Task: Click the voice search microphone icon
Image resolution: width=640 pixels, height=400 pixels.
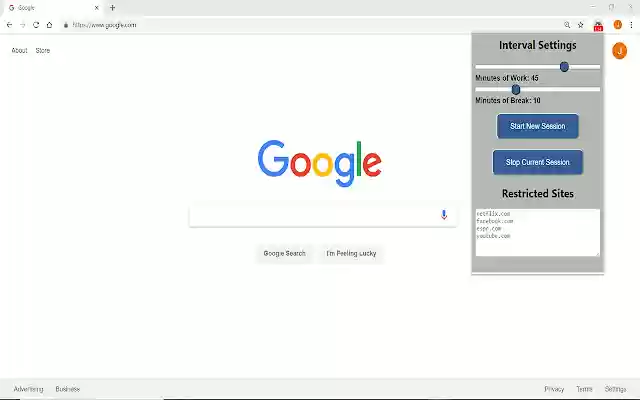Action: 444,215
